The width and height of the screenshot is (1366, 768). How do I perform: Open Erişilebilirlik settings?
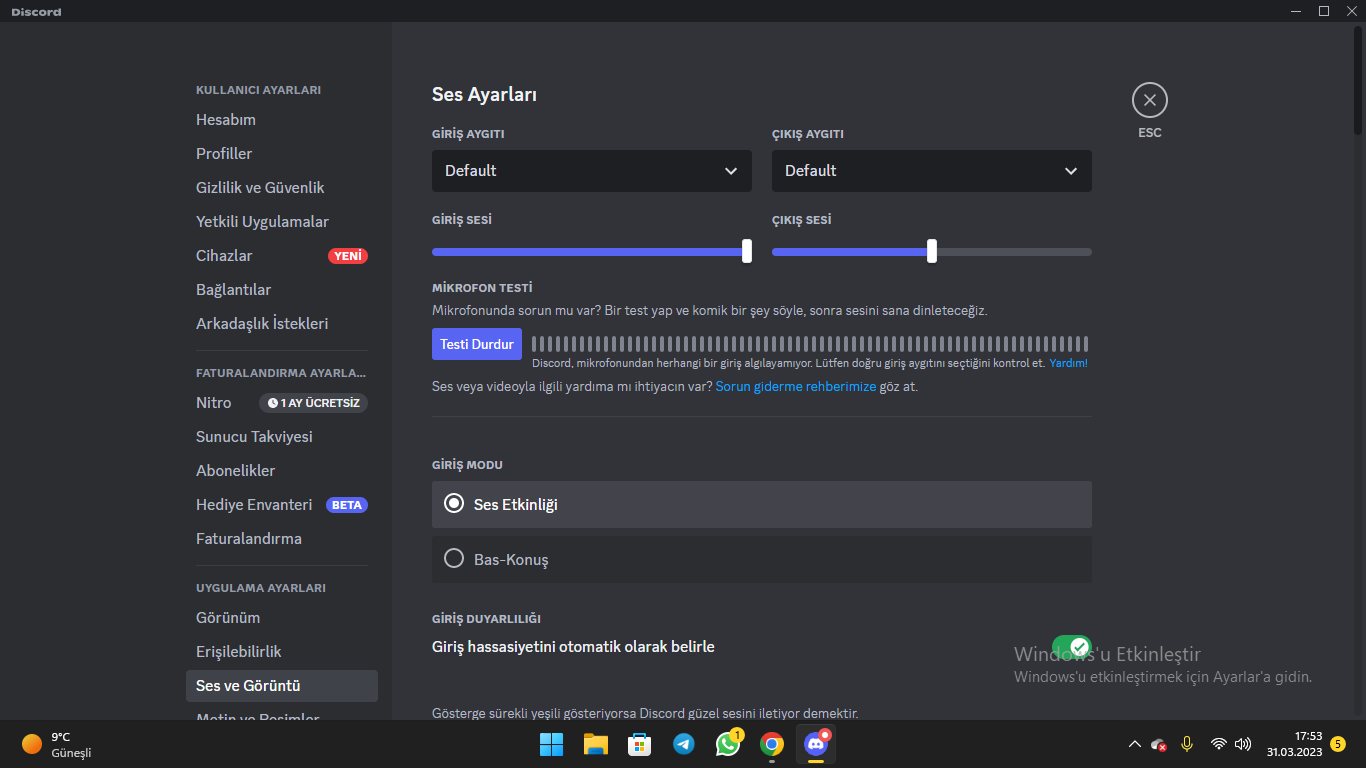[282, 652]
